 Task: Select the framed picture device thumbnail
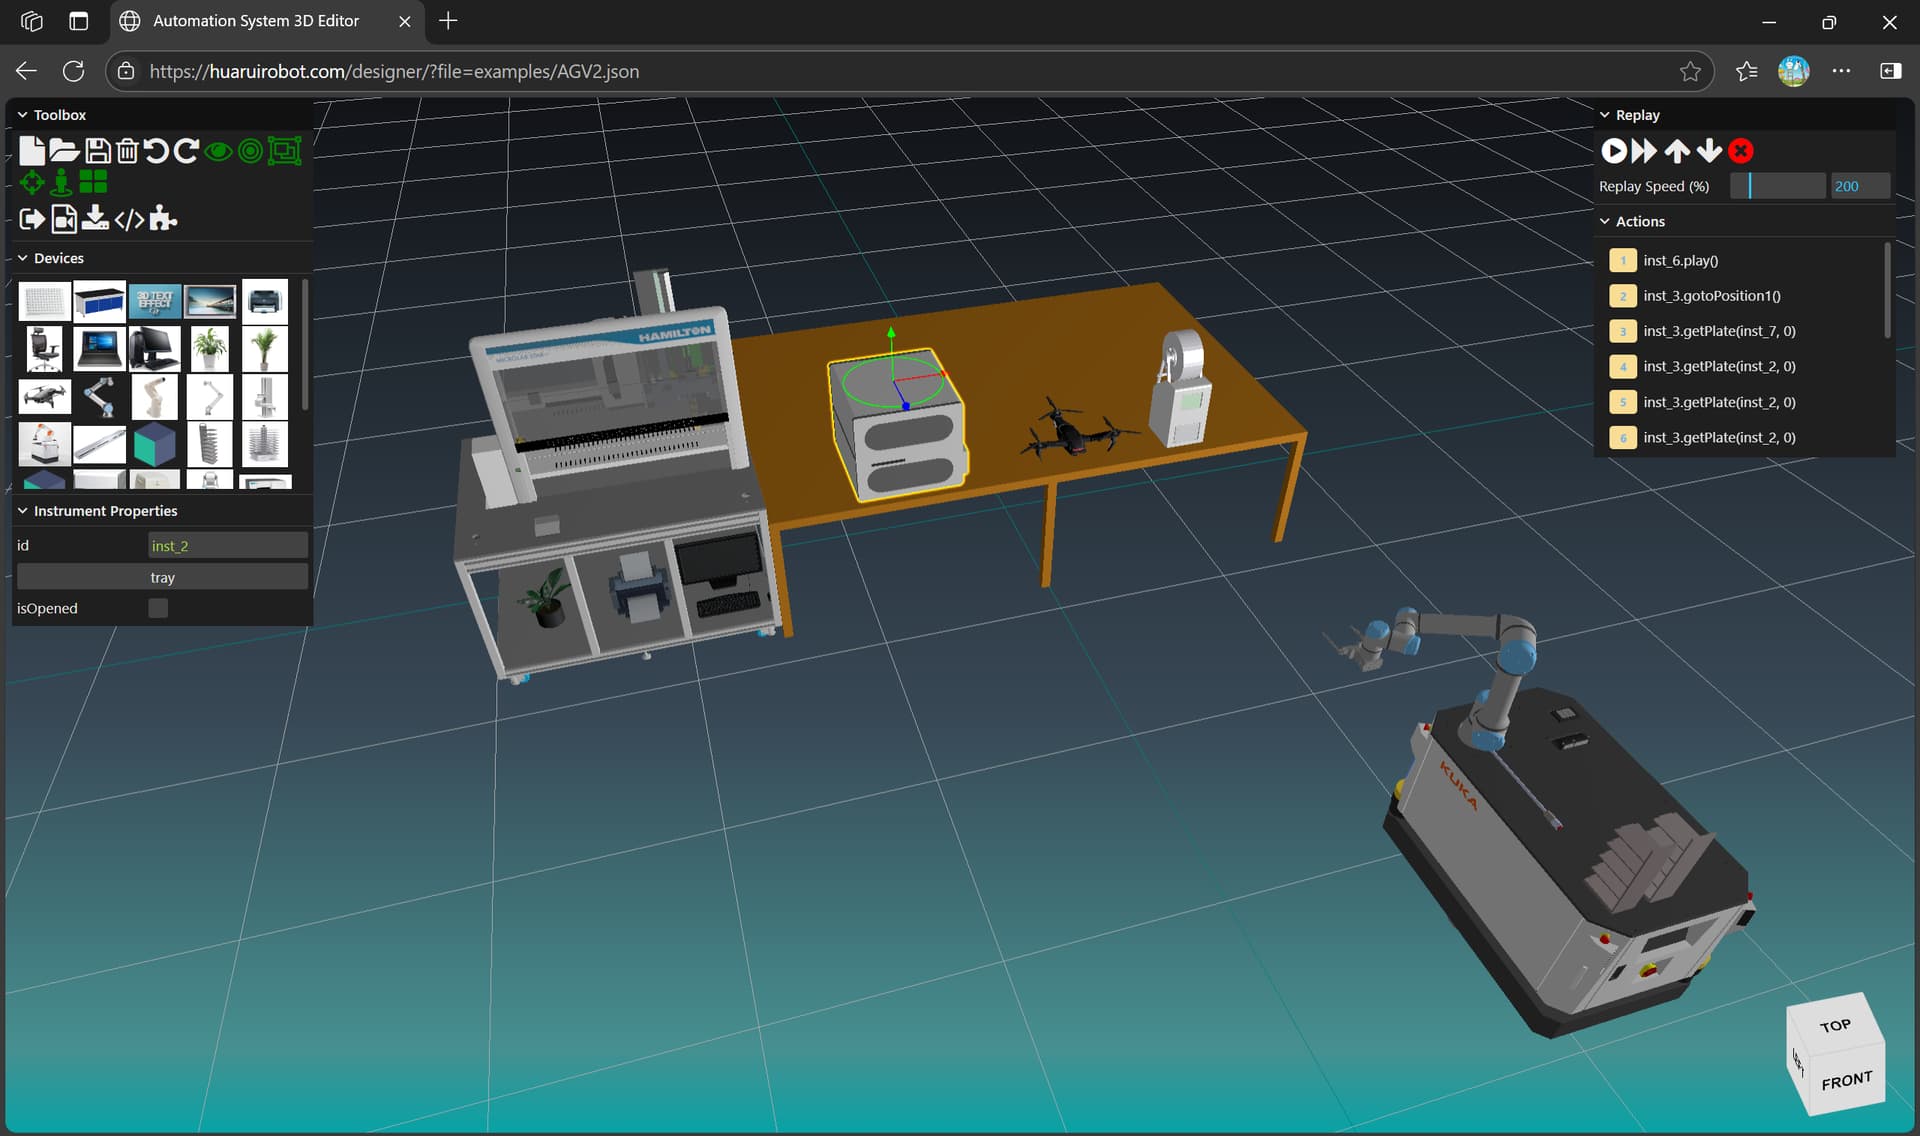click(x=210, y=301)
